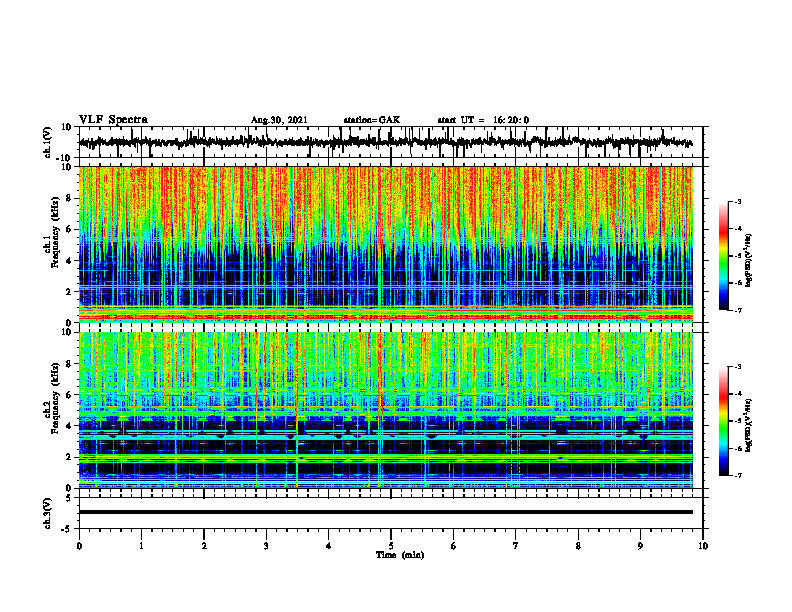Click the "station=GAK" header label
Screen dimensions: 792x612
pyautogui.click(x=372, y=120)
